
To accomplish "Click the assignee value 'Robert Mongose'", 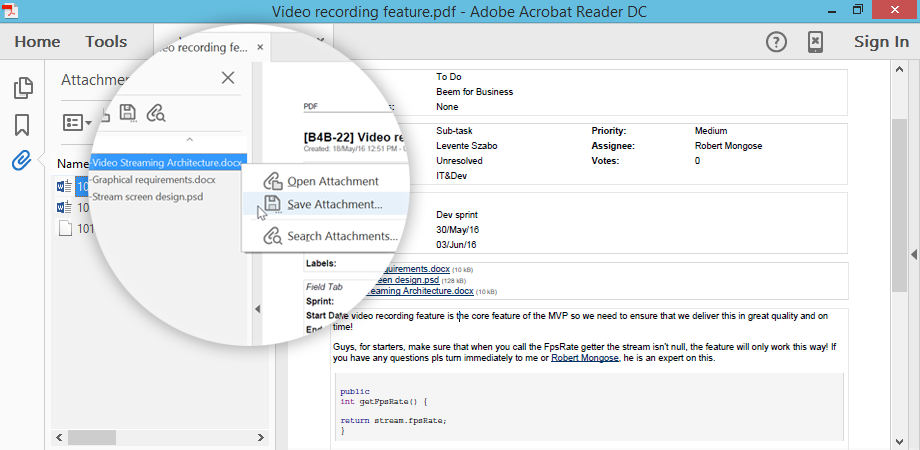I will pos(728,146).
